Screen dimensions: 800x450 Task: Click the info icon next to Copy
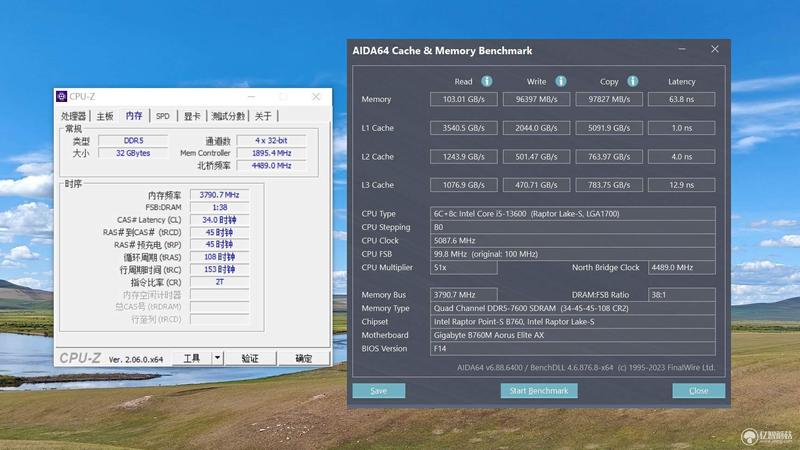point(633,81)
